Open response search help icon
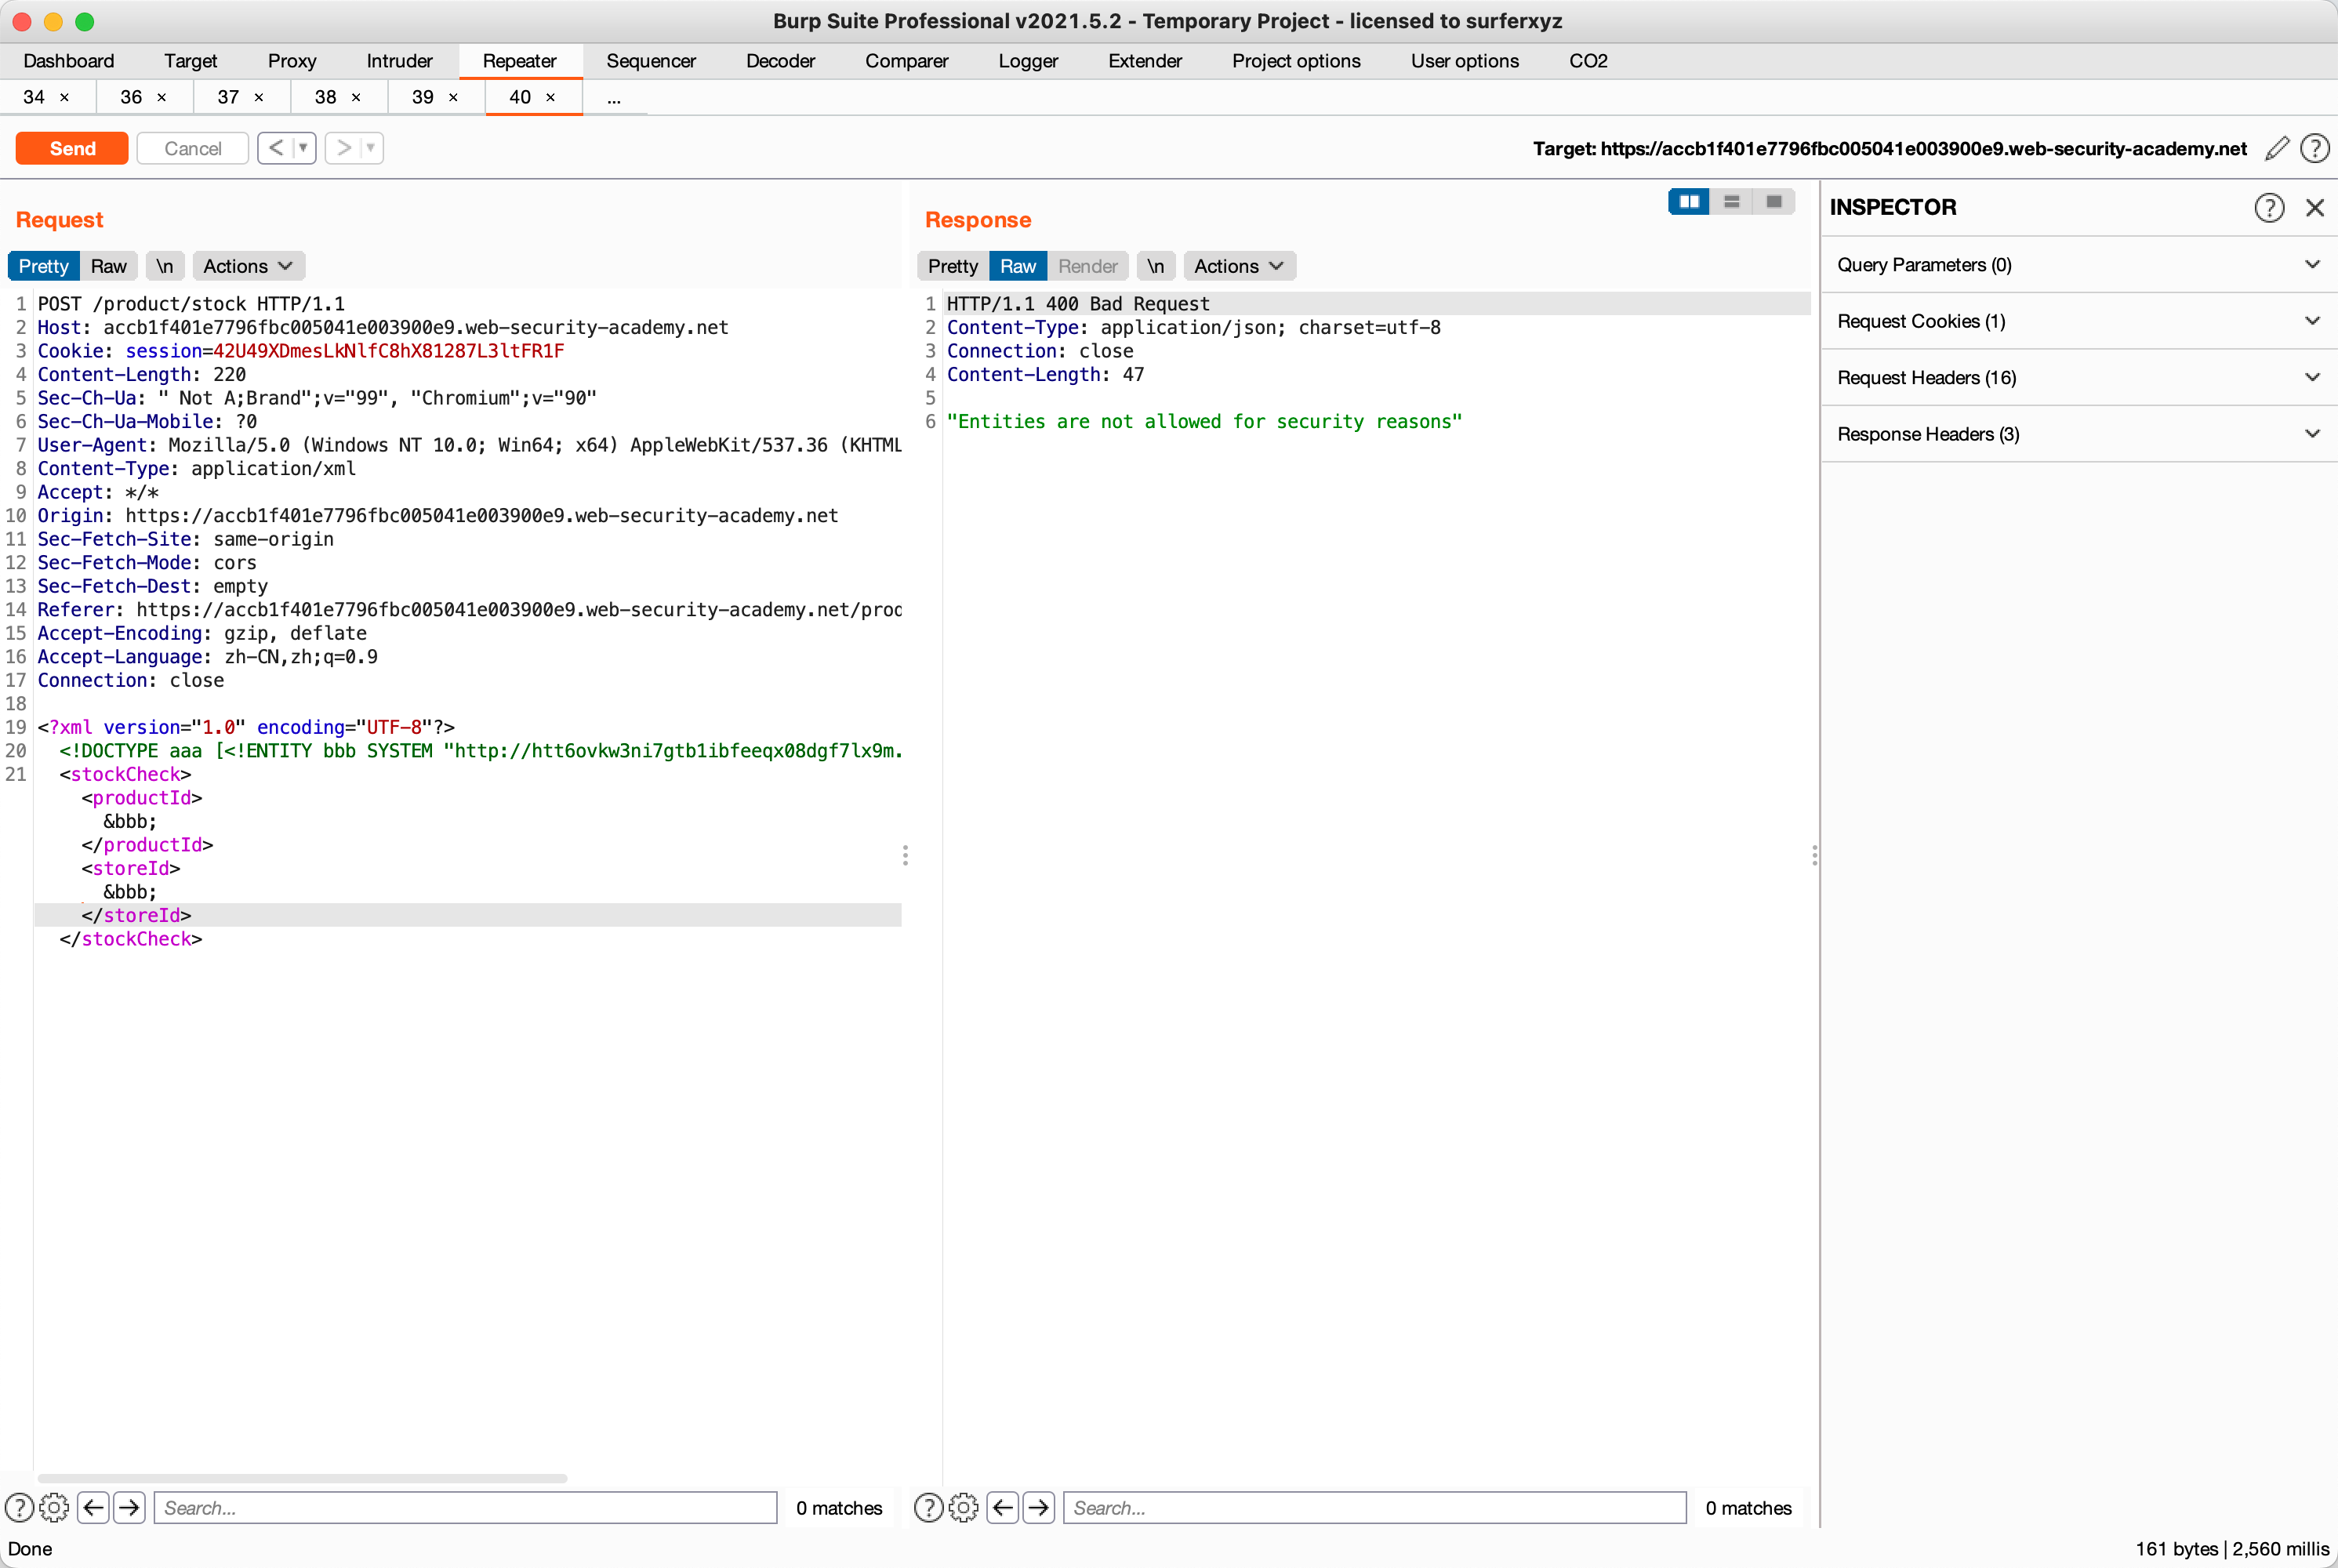2338x1568 pixels. point(929,1507)
